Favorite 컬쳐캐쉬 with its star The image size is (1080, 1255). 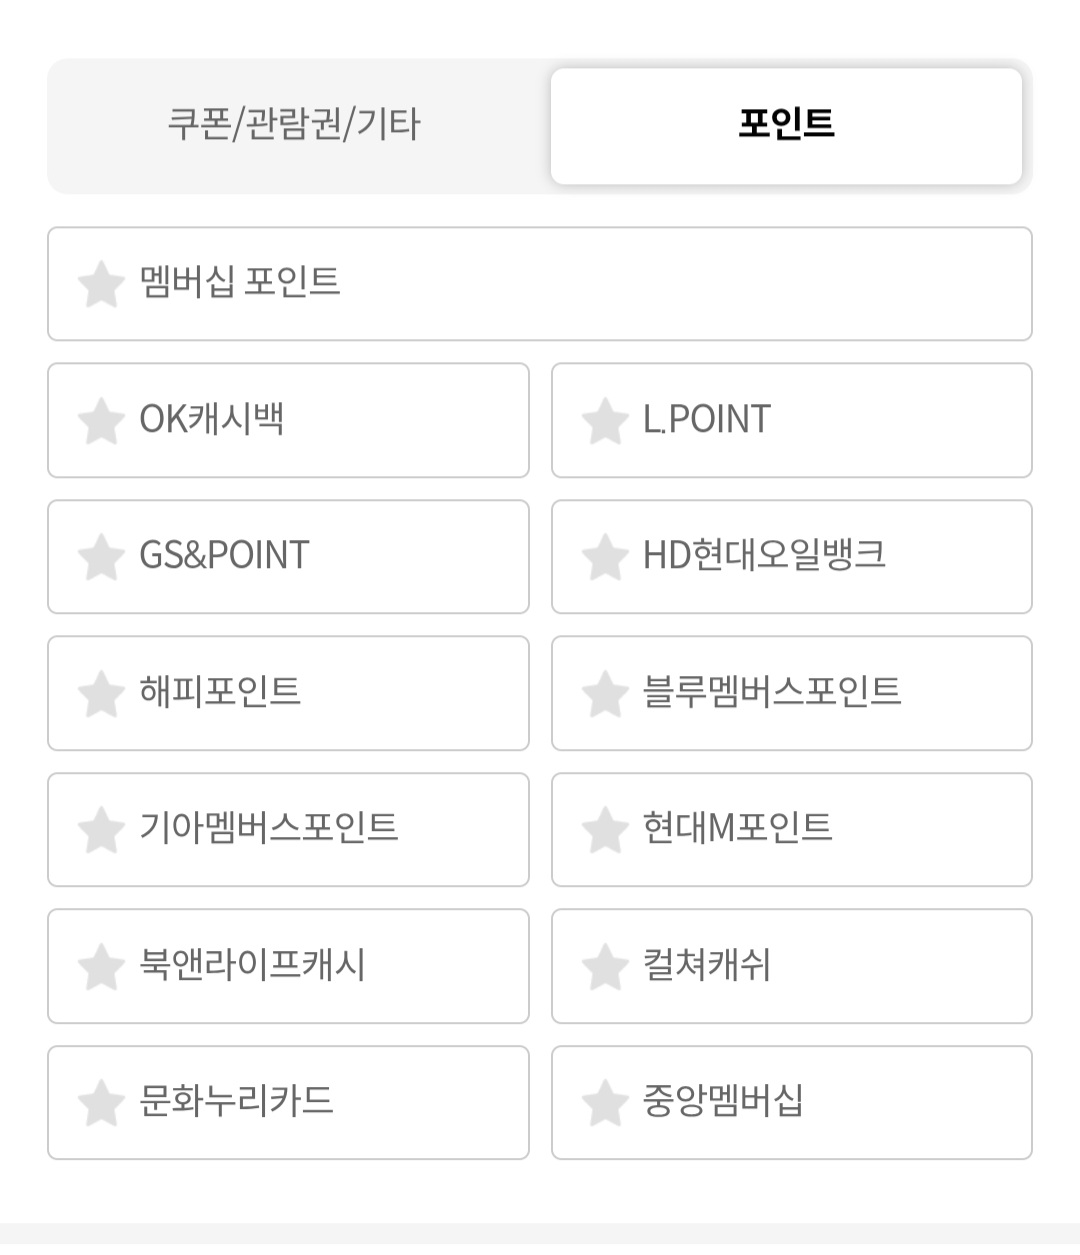pyautogui.click(x=605, y=966)
